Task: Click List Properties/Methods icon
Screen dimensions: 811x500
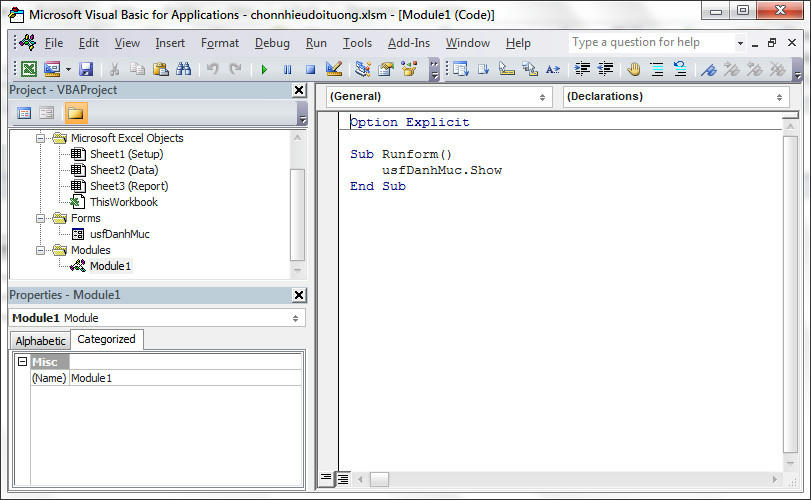Action: [x=460, y=69]
